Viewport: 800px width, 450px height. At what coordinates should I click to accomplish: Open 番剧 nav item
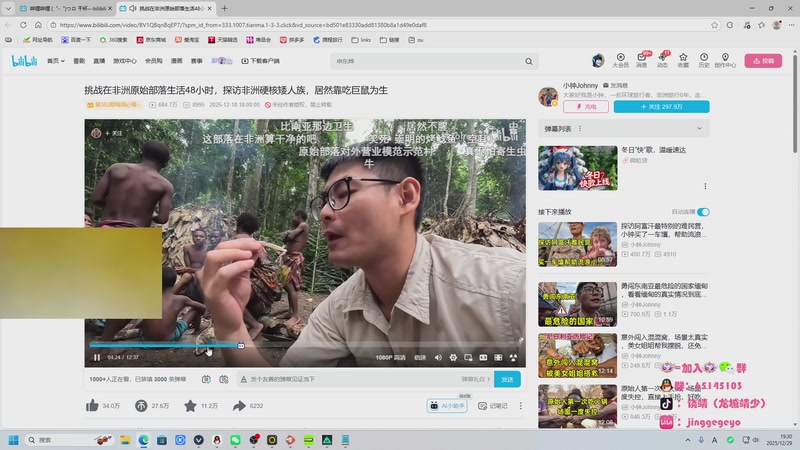coord(79,61)
